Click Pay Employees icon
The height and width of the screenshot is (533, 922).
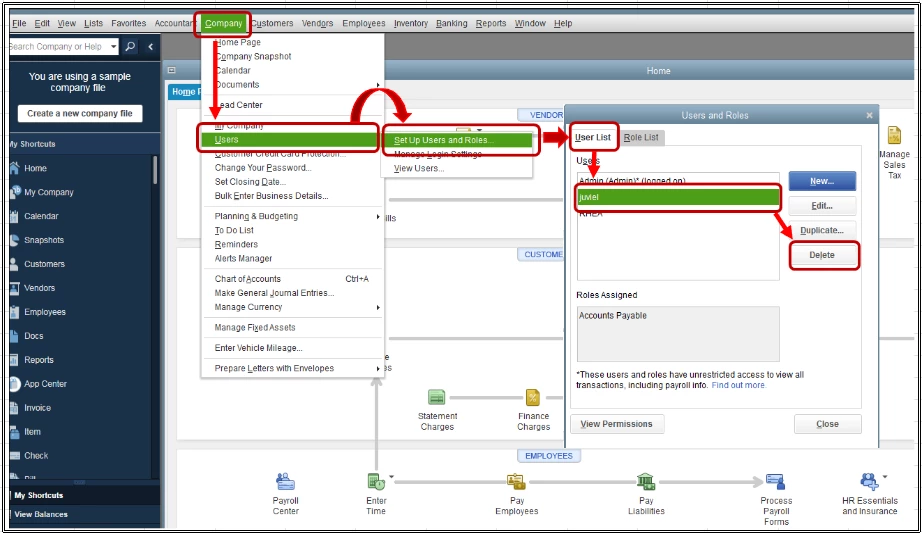click(516, 482)
